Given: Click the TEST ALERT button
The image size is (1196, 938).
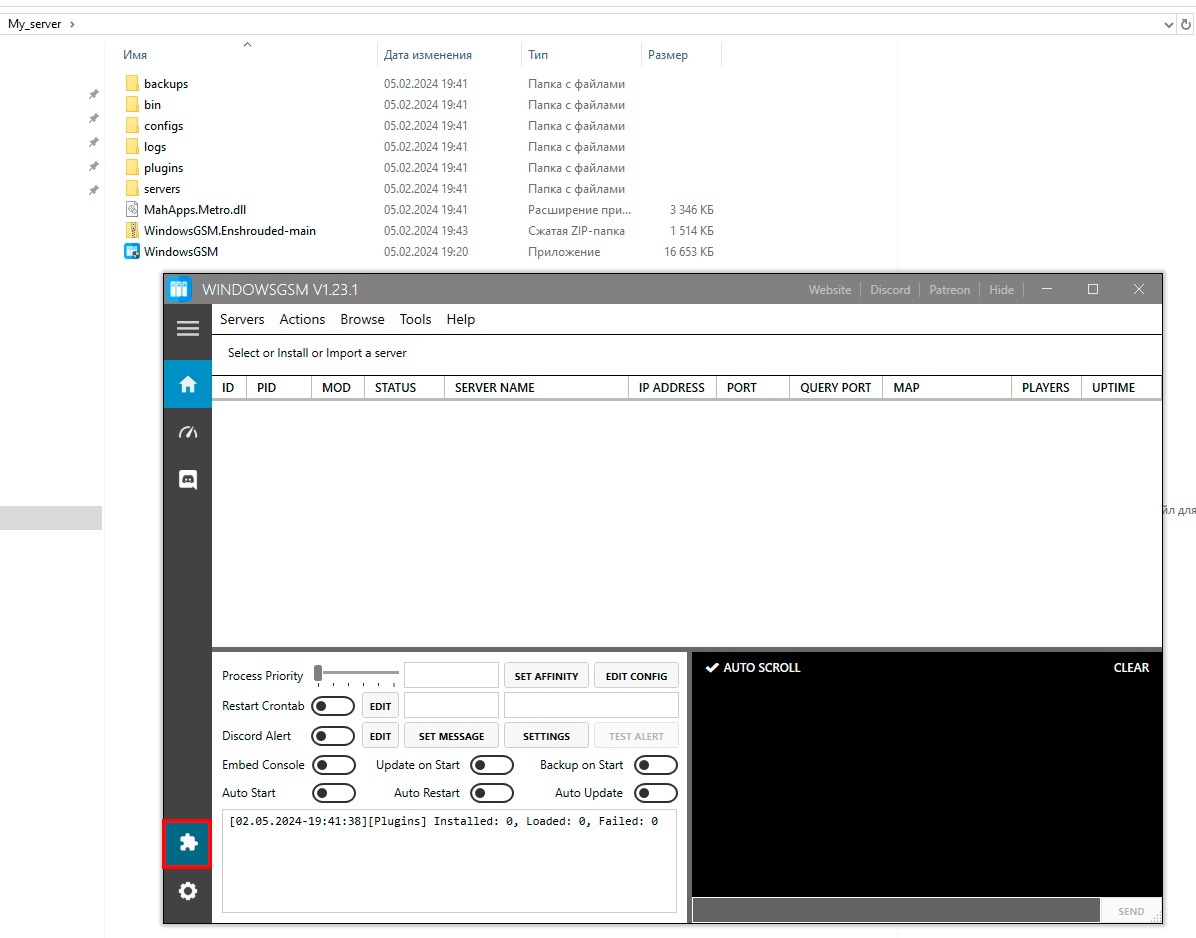Looking at the screenshot, I should point(636,736).
